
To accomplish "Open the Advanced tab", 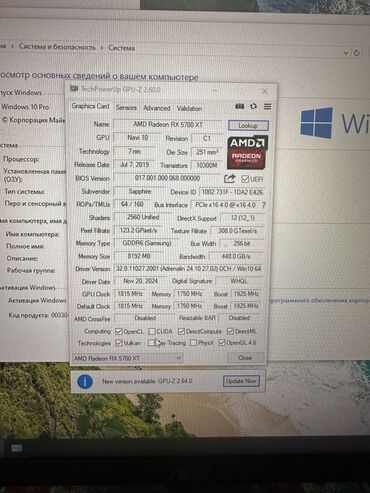I will [157, 108].
